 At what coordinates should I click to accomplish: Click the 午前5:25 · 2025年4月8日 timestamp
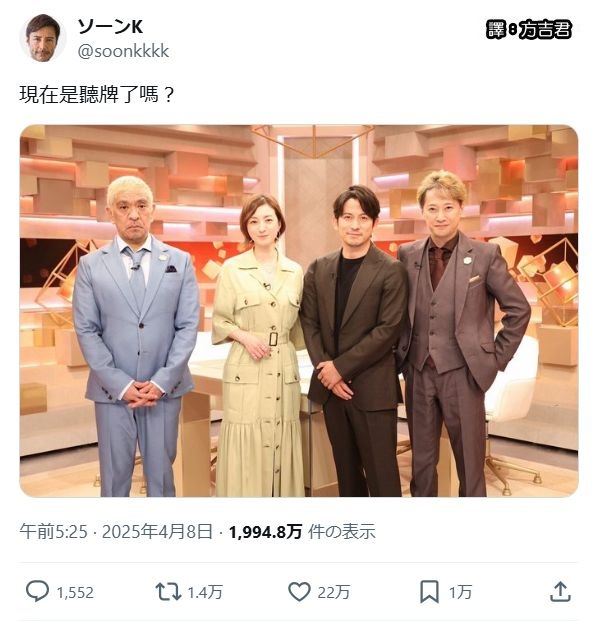[116, 531]
